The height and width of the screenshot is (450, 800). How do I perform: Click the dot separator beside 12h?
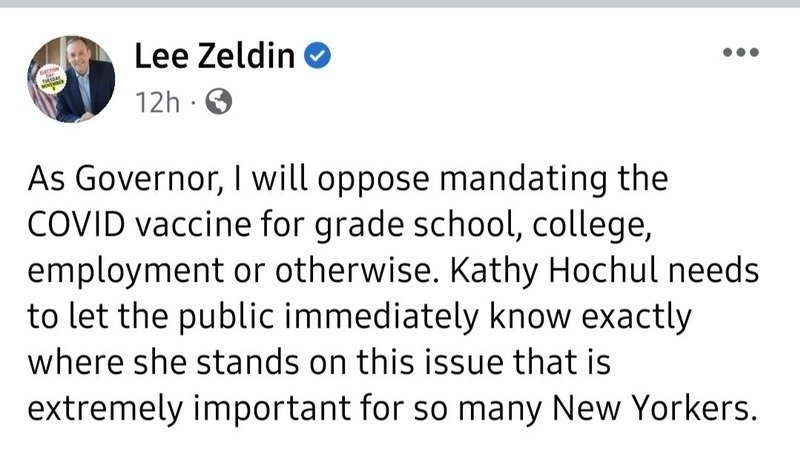coord(193,103)
